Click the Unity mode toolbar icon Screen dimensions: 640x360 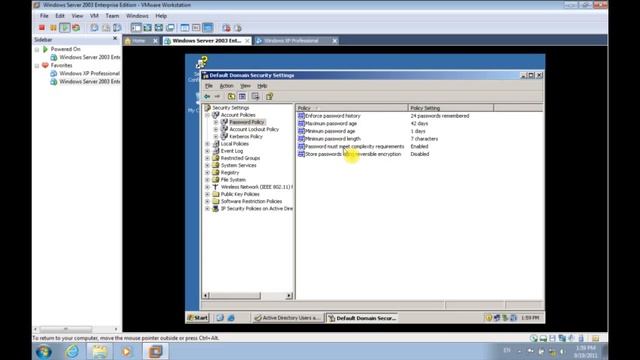click(x=170, y=28)
